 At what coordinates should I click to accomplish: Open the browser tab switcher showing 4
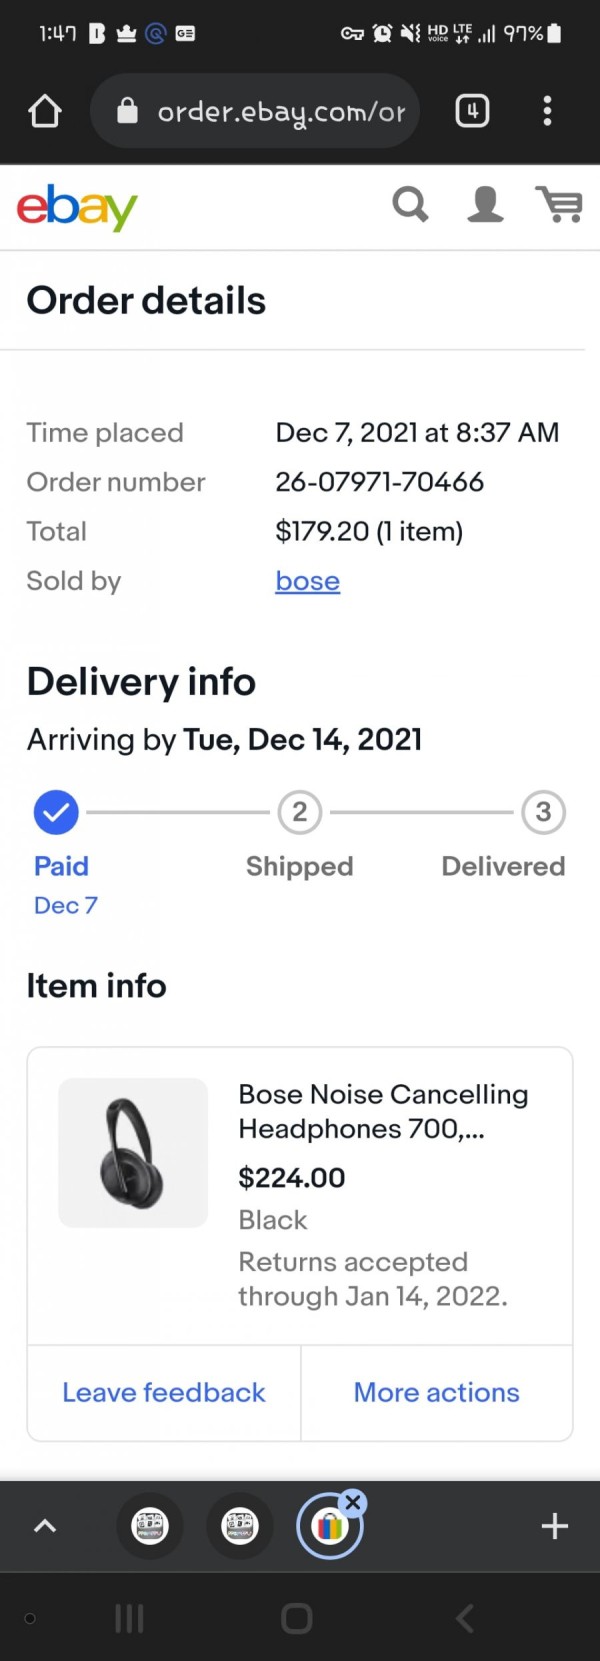[472, 110]
